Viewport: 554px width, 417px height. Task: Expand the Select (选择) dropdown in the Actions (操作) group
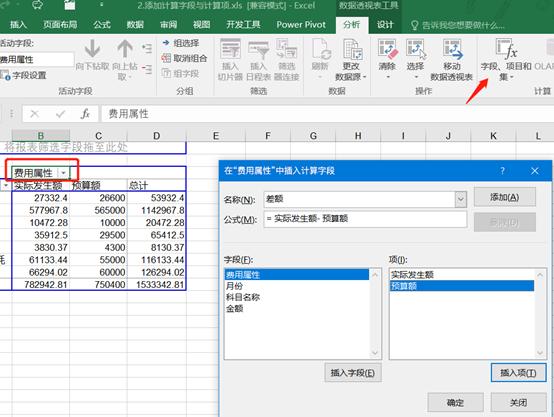416,77
